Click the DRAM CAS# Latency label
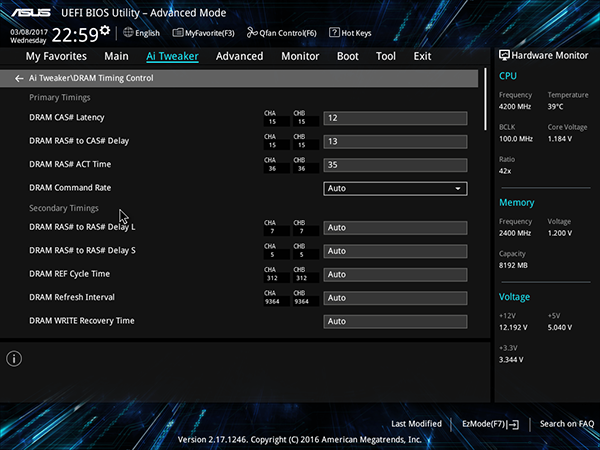Viewport: 600px width, 450px height. 67,117
